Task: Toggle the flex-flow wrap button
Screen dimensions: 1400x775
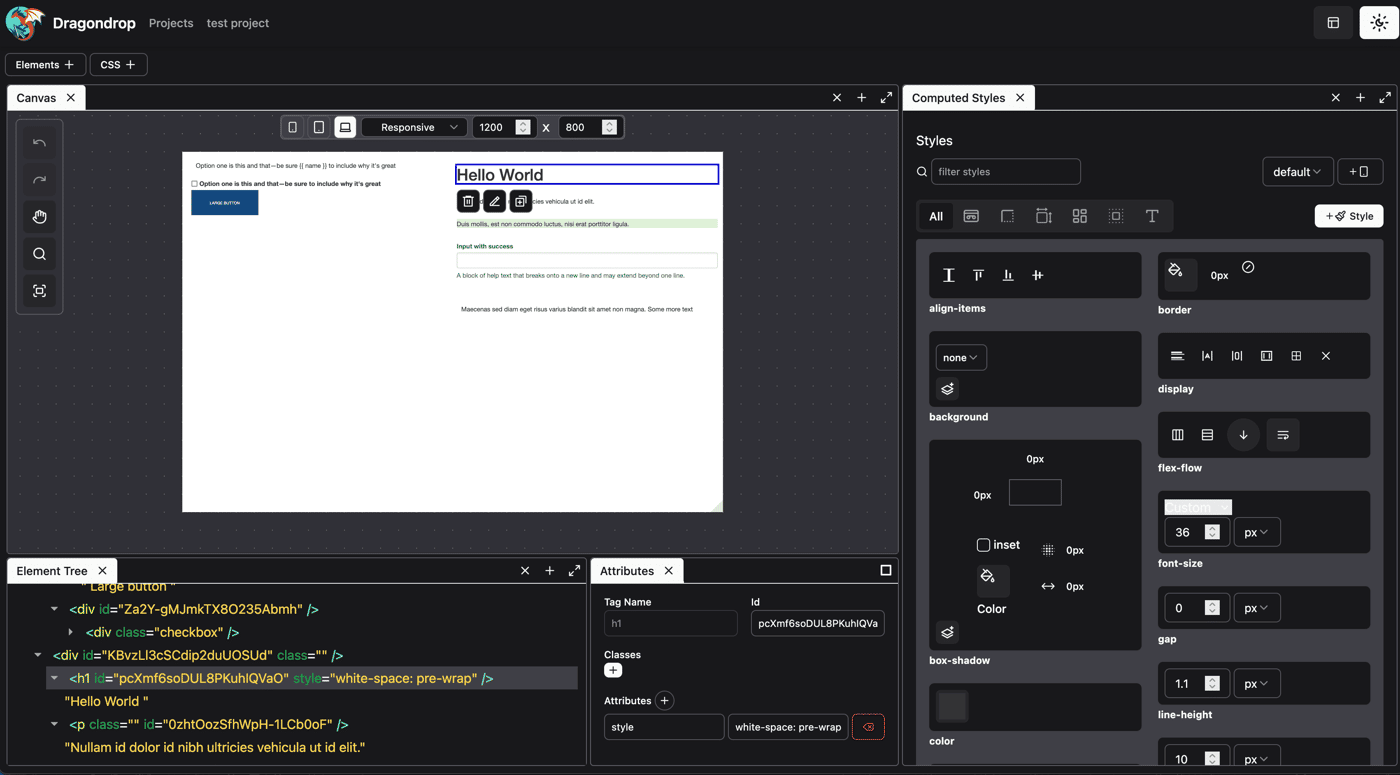Action: tap(1283, 435)
